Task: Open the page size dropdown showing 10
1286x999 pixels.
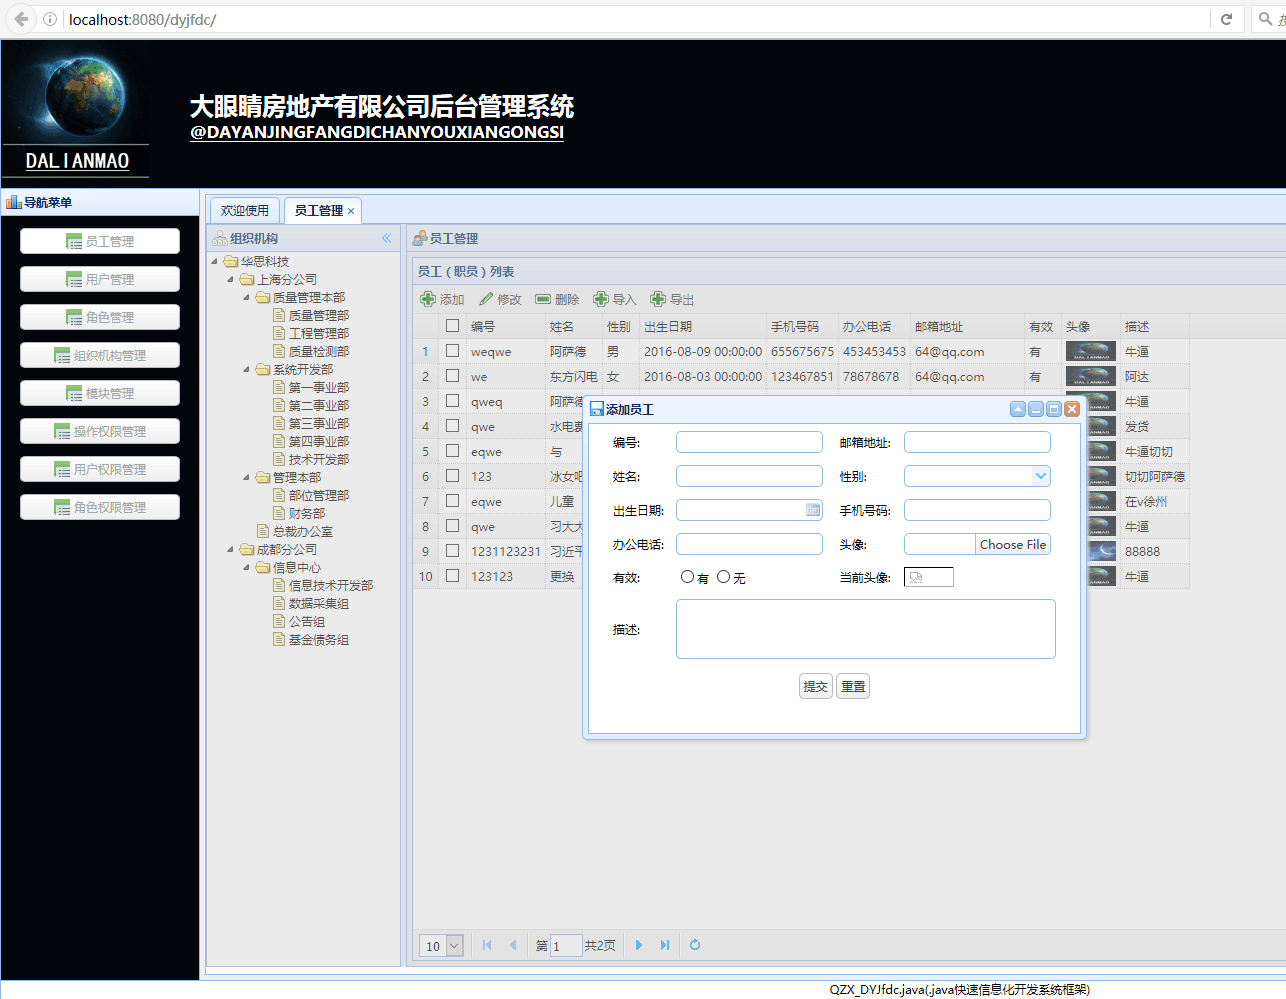Action: [x=454, y=945]
